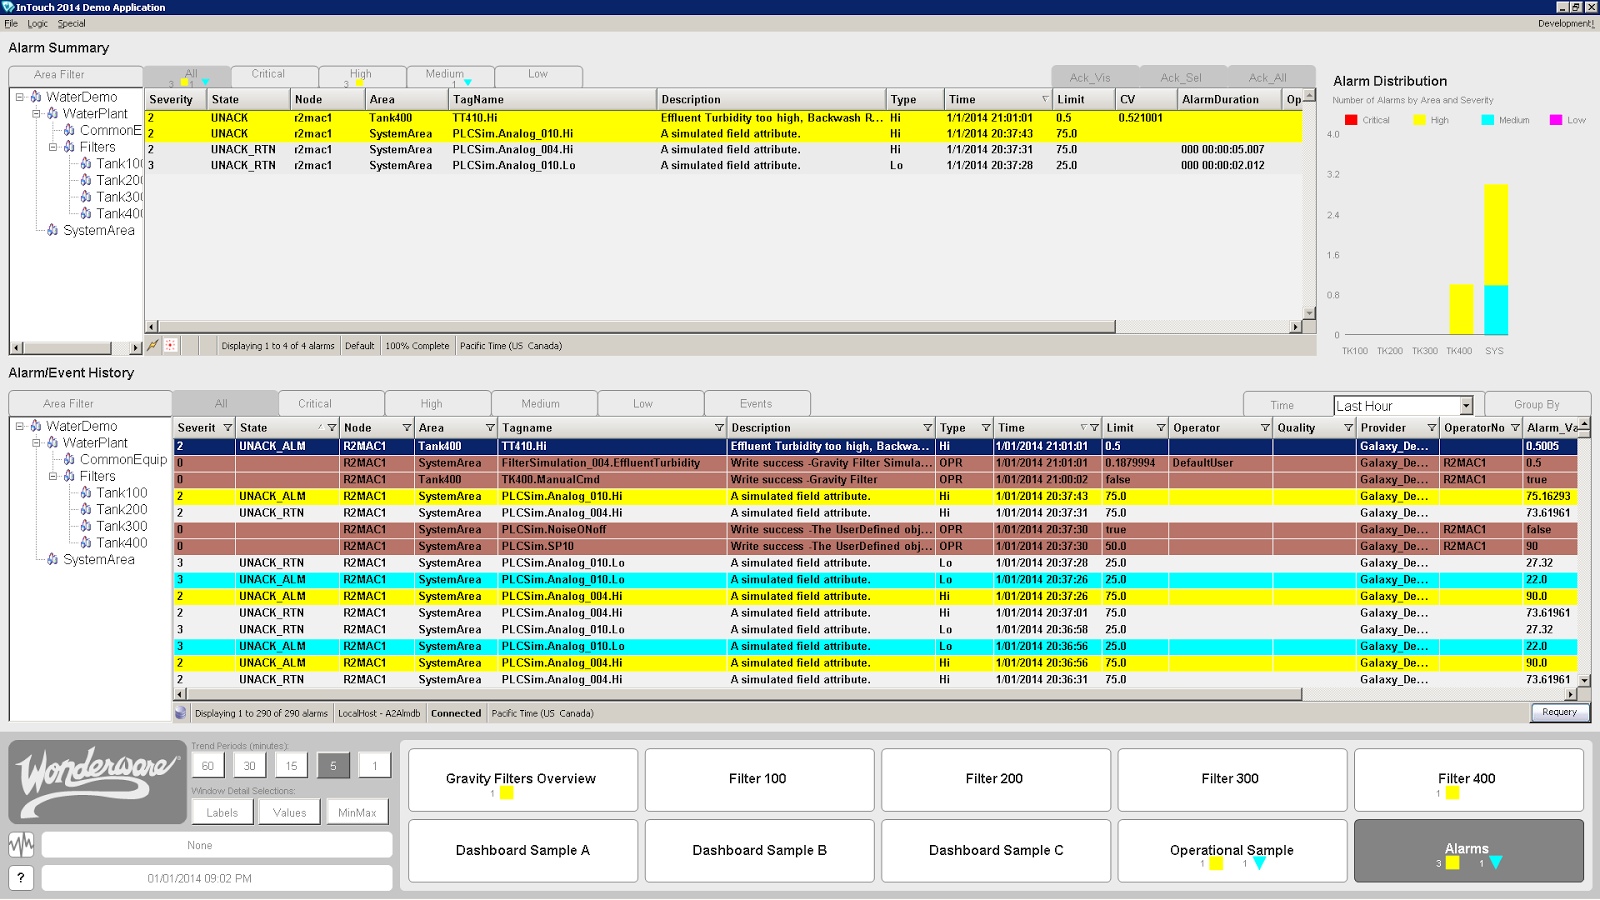
Task: Collapse the WaterDemo node in summary tree
Action: tap(19, 97)
